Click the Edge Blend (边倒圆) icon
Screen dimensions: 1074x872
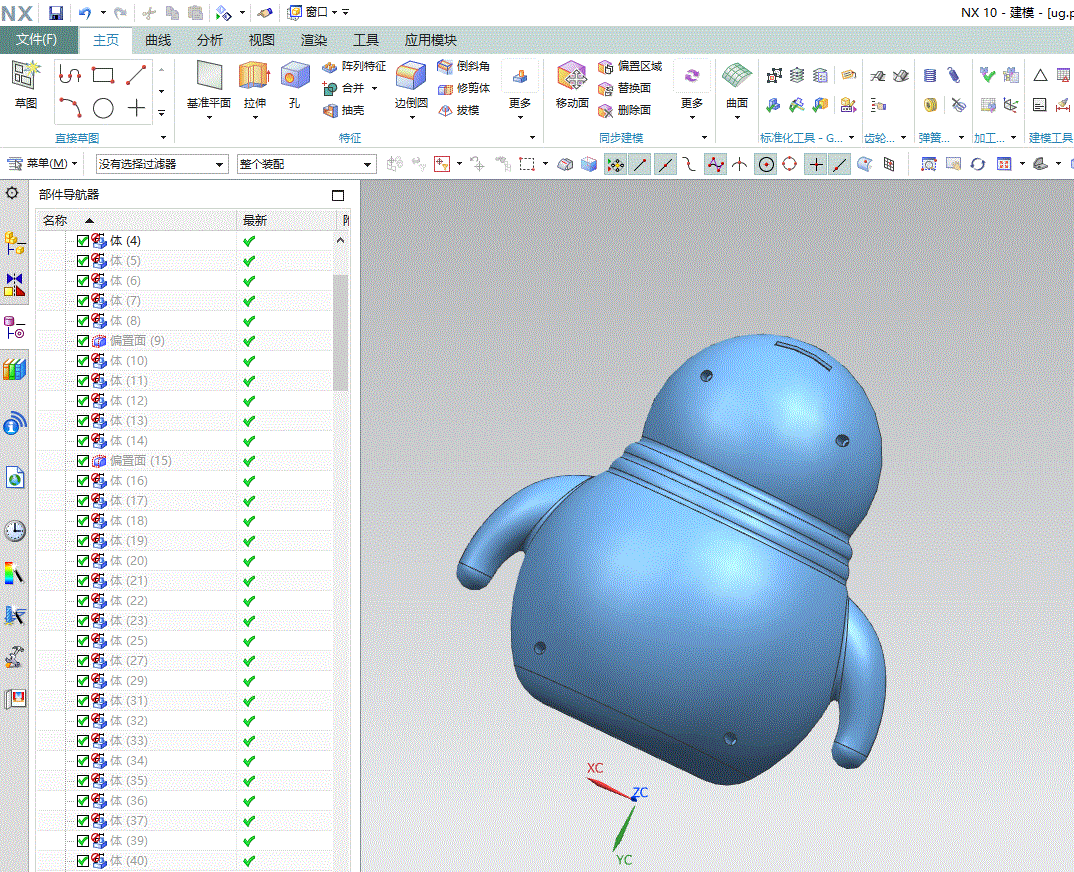(411, 77)
